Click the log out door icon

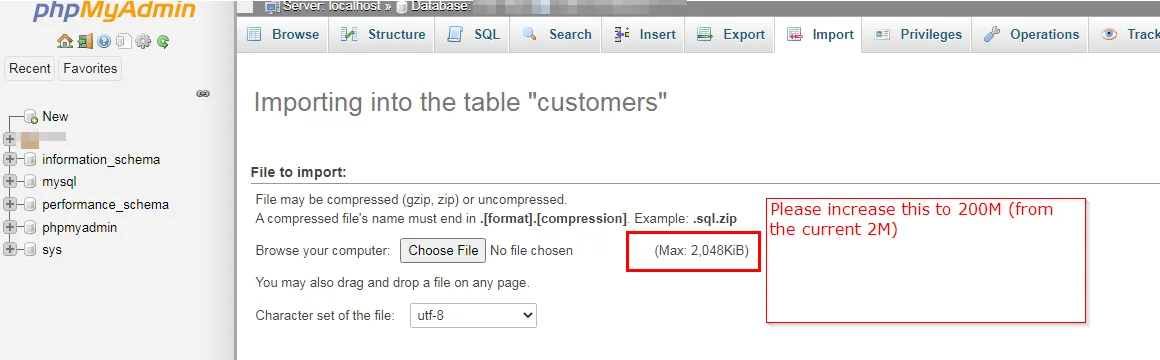pyautogui.click(x=85, y=41)
